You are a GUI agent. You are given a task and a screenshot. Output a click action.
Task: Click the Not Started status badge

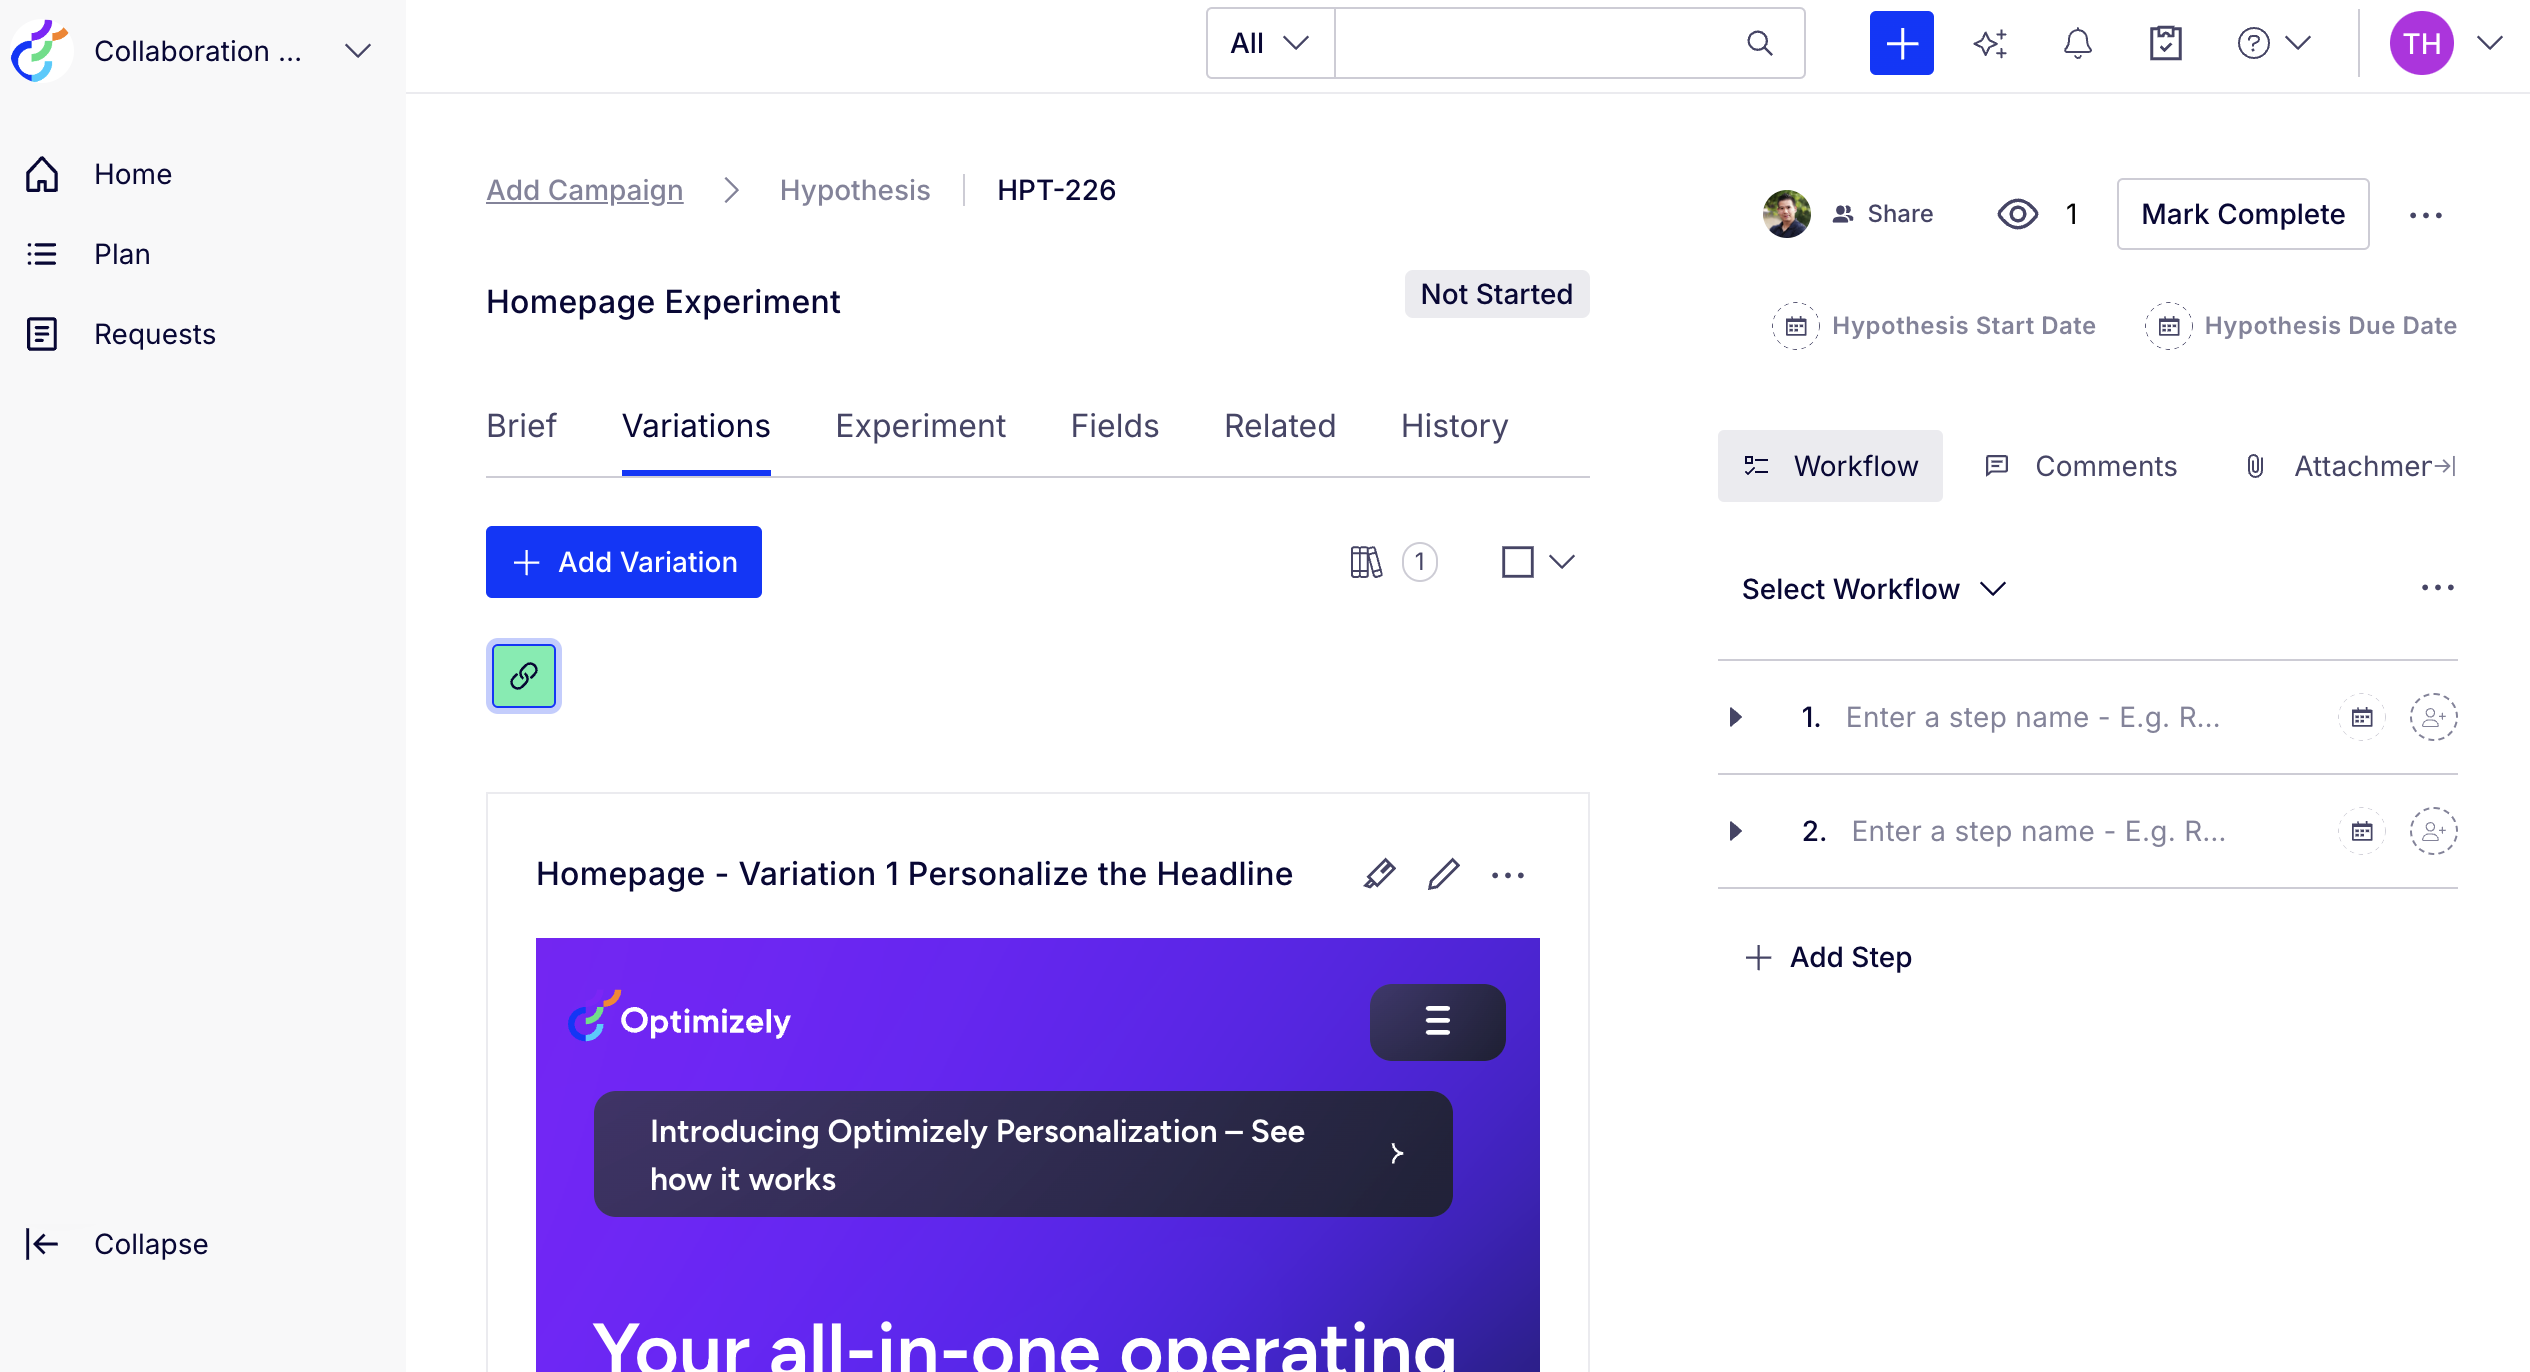tap(1497, 294)
